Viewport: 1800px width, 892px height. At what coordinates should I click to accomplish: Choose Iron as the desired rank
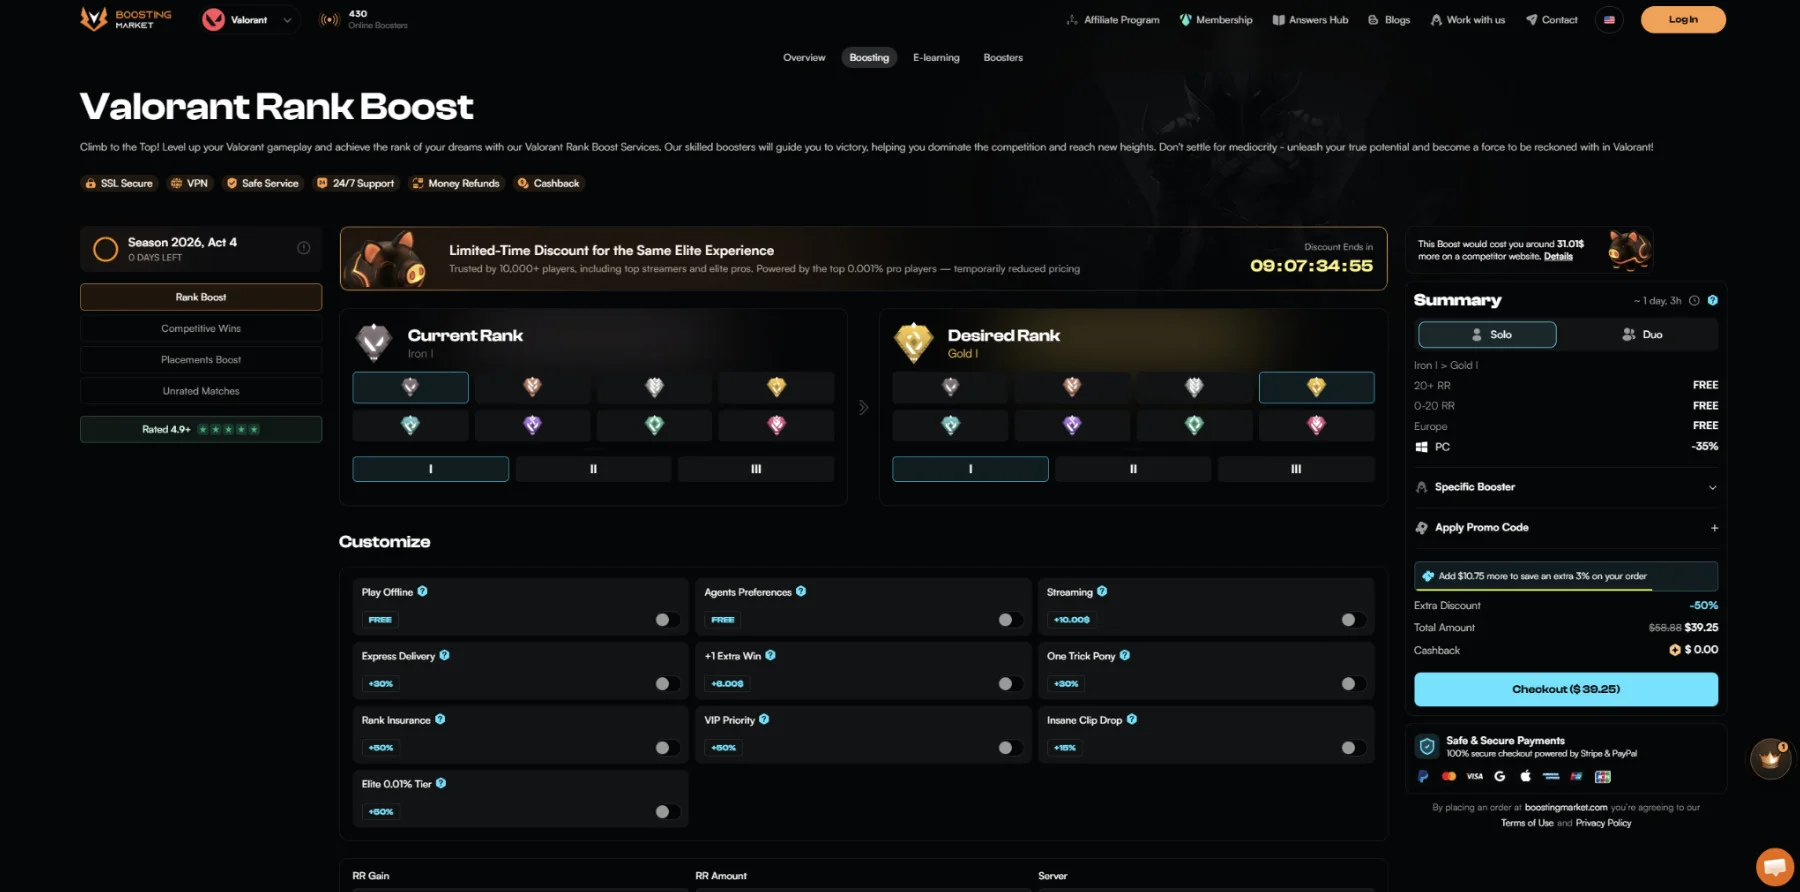(x=950, y=387)
